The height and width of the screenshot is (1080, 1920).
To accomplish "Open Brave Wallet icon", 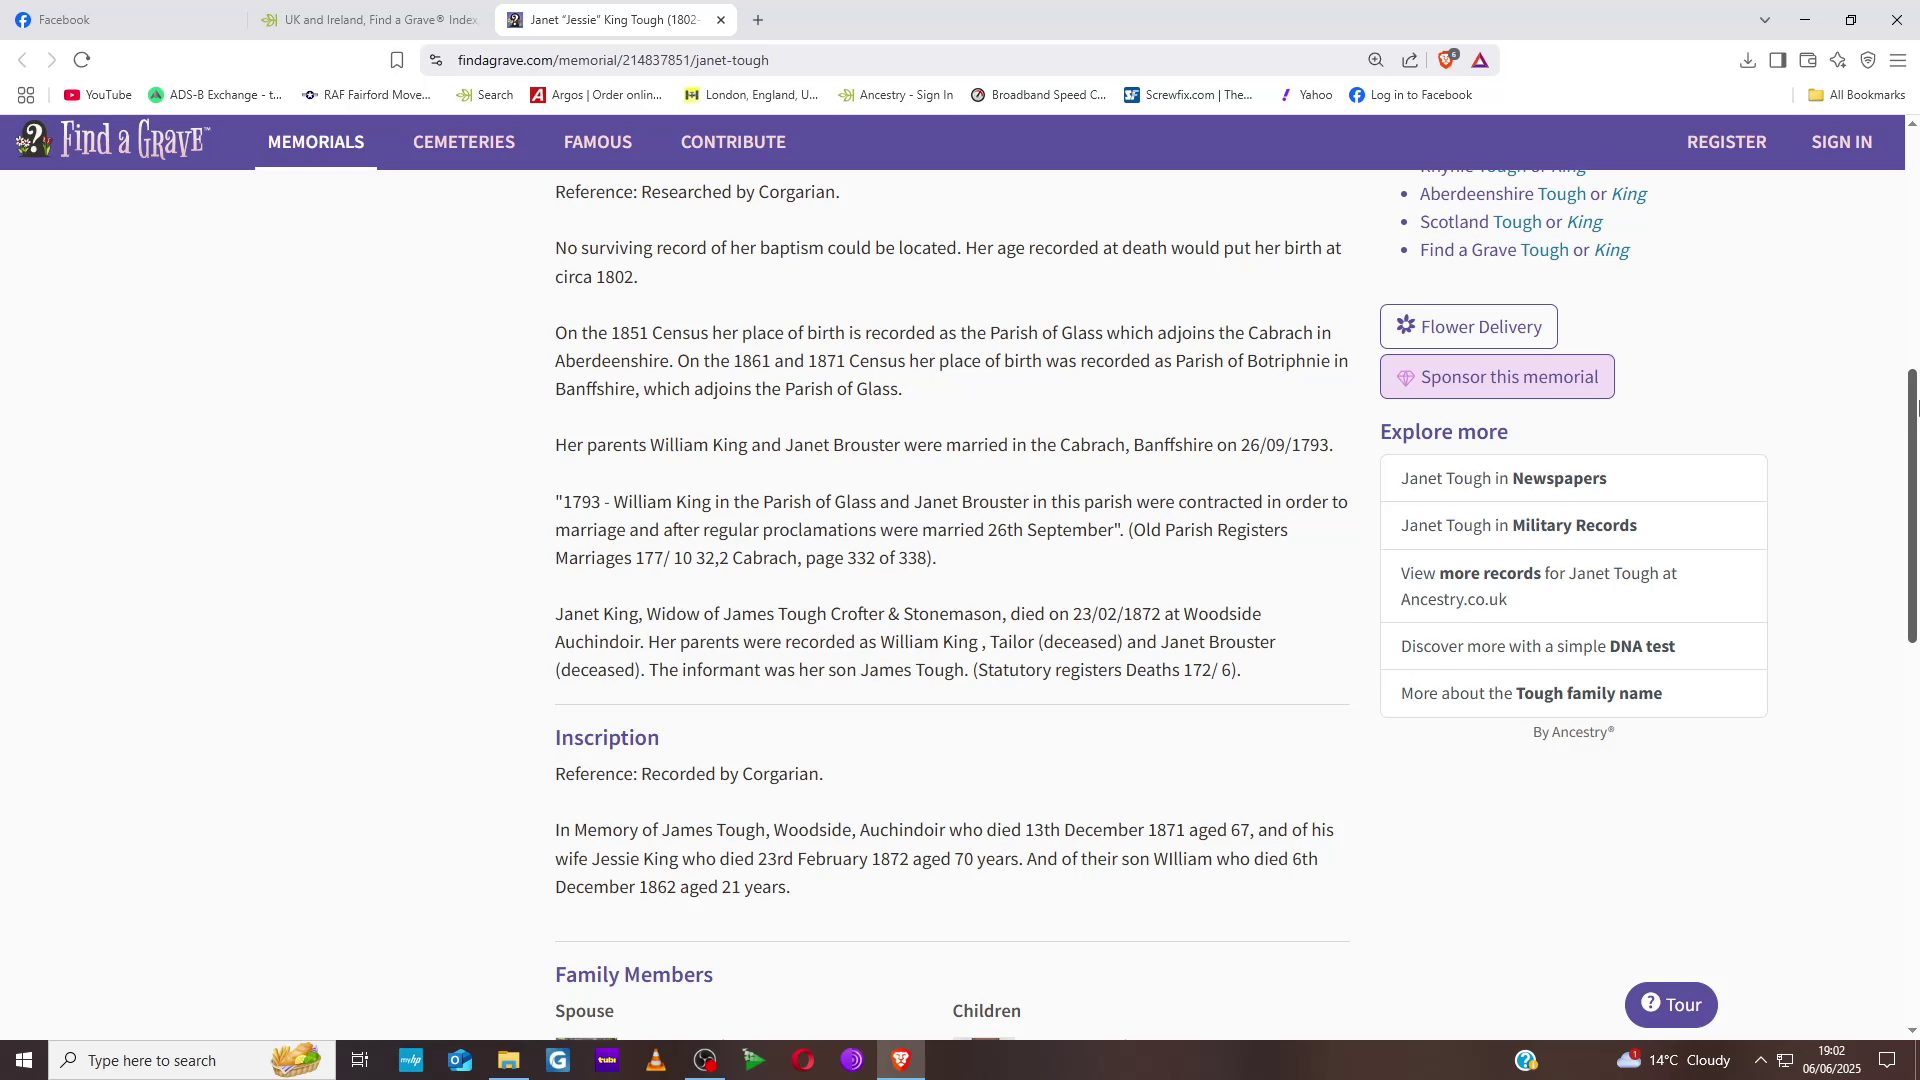I will click(x=1807, y=60).
